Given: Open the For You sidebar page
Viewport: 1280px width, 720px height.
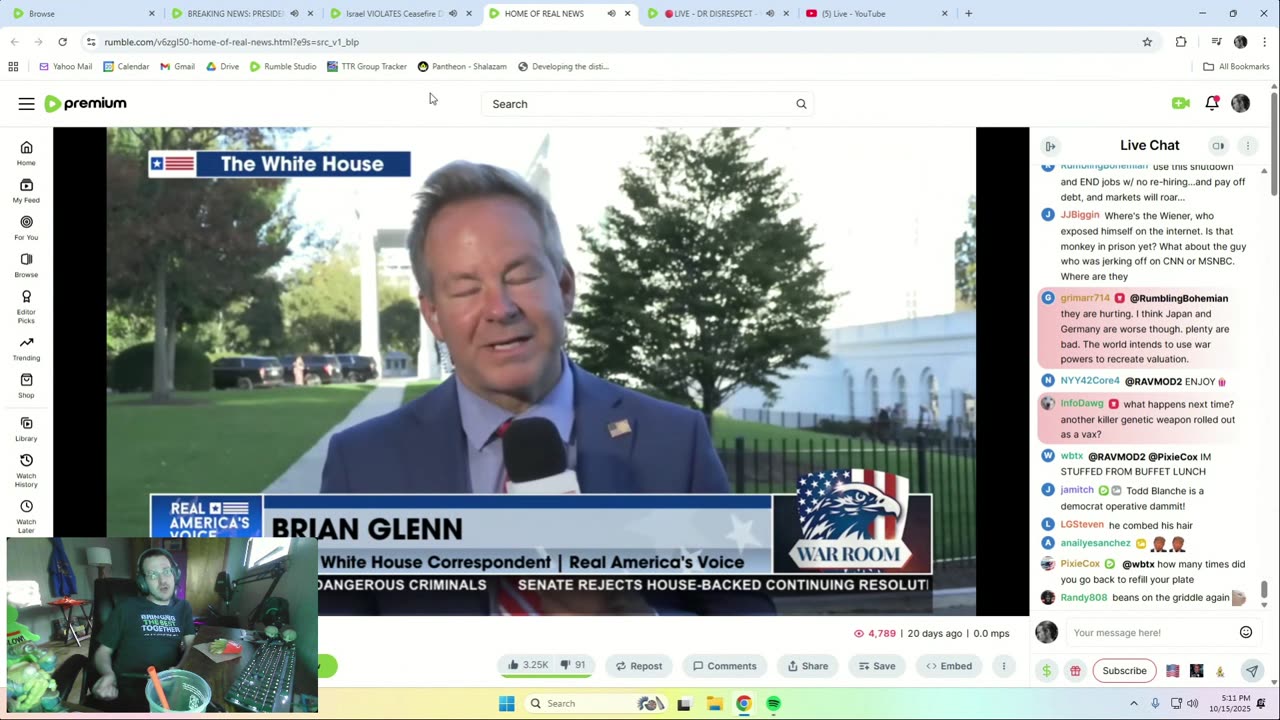Looking at the screenshot, I should click(x=26, y=227).
